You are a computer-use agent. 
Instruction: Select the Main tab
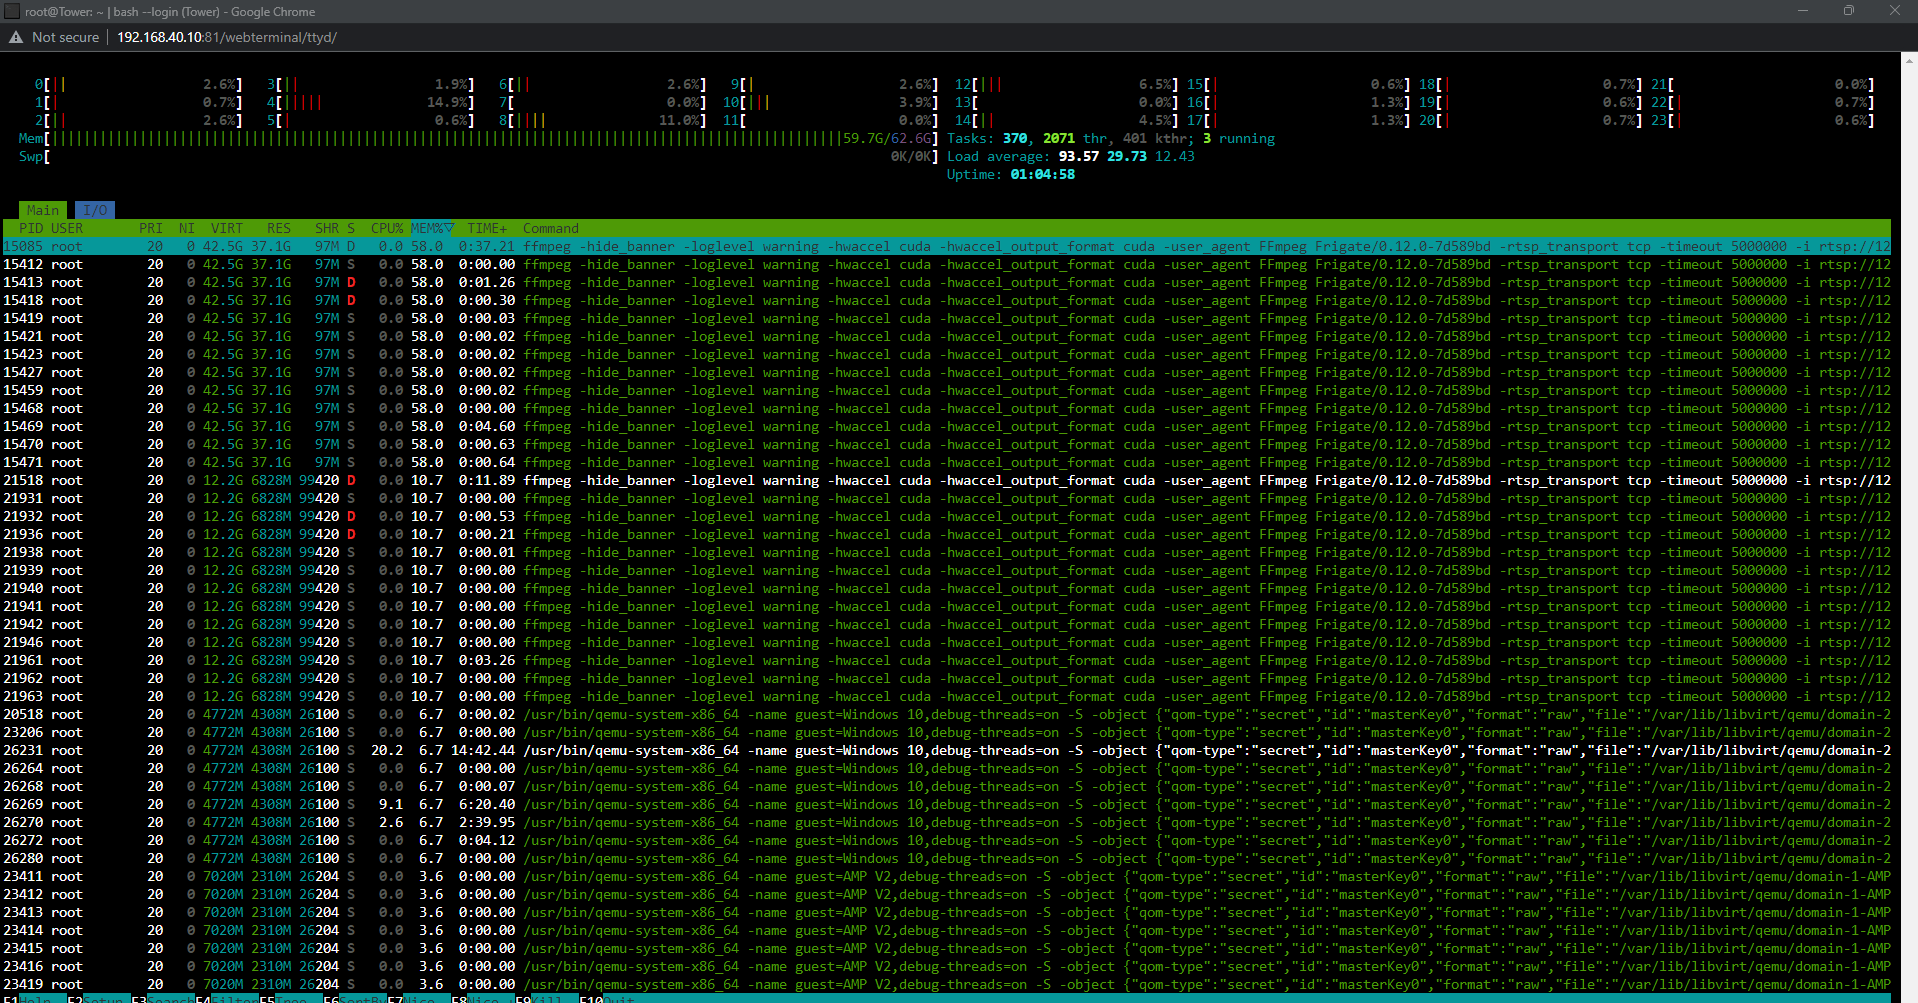[x=42, y=210]
